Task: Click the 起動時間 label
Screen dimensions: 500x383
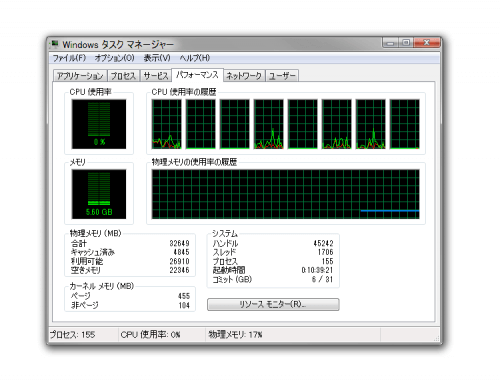Action: tap(229, 270)
